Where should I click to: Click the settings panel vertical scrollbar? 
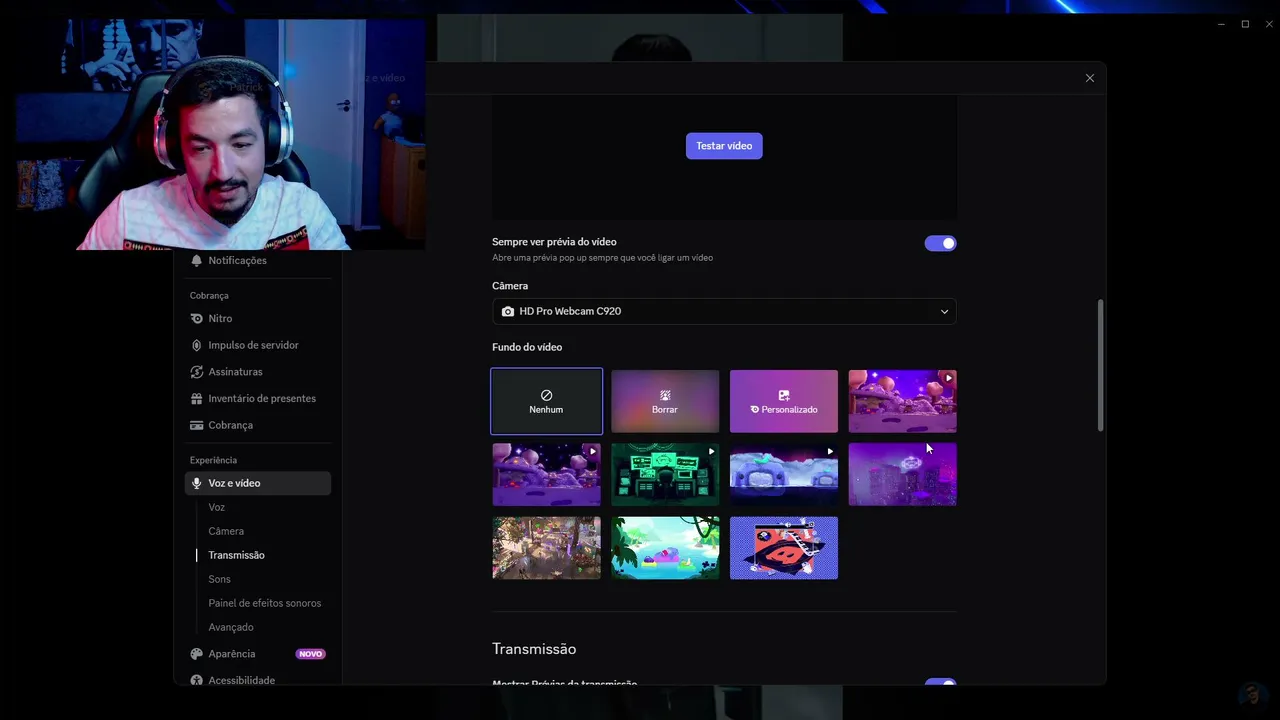tap(1101, 365)
